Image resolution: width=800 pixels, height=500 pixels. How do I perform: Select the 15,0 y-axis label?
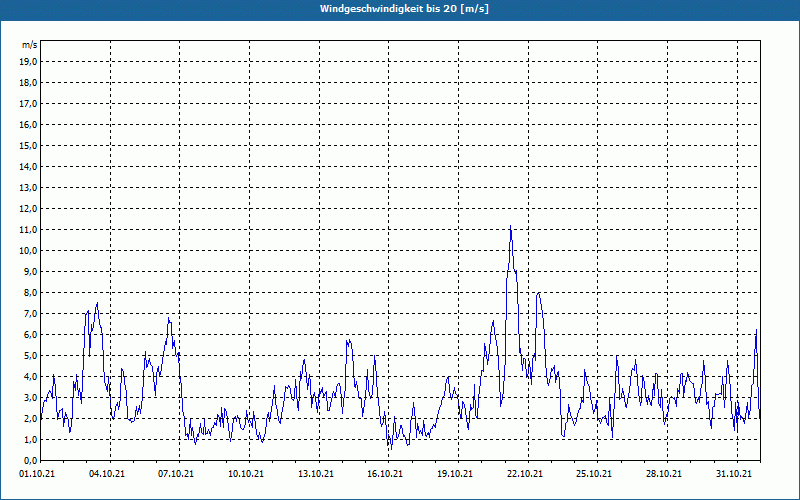click(x=29, y=145)
